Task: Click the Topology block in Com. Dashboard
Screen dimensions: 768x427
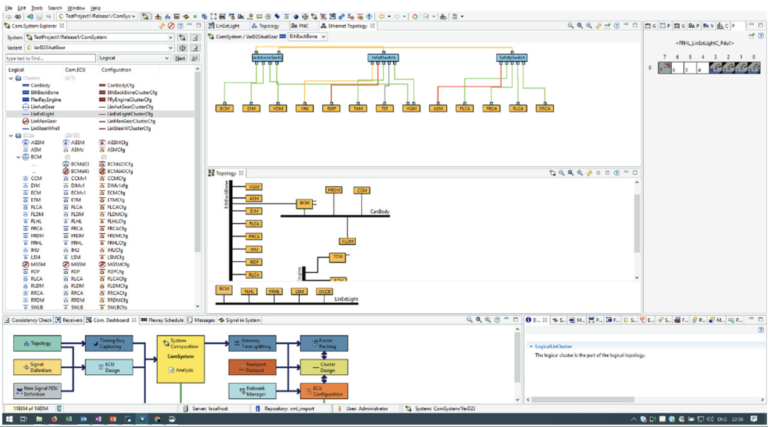Action: point(36,344)
